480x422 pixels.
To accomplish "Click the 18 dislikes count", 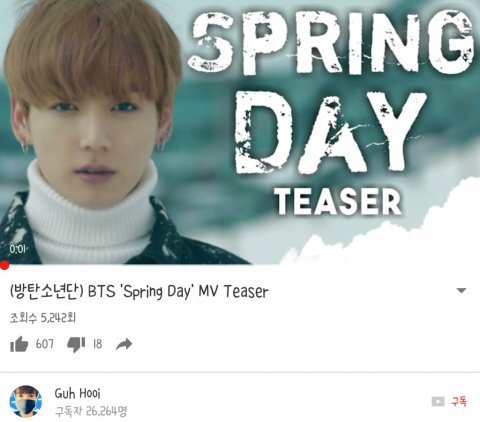I will [97, 344].
